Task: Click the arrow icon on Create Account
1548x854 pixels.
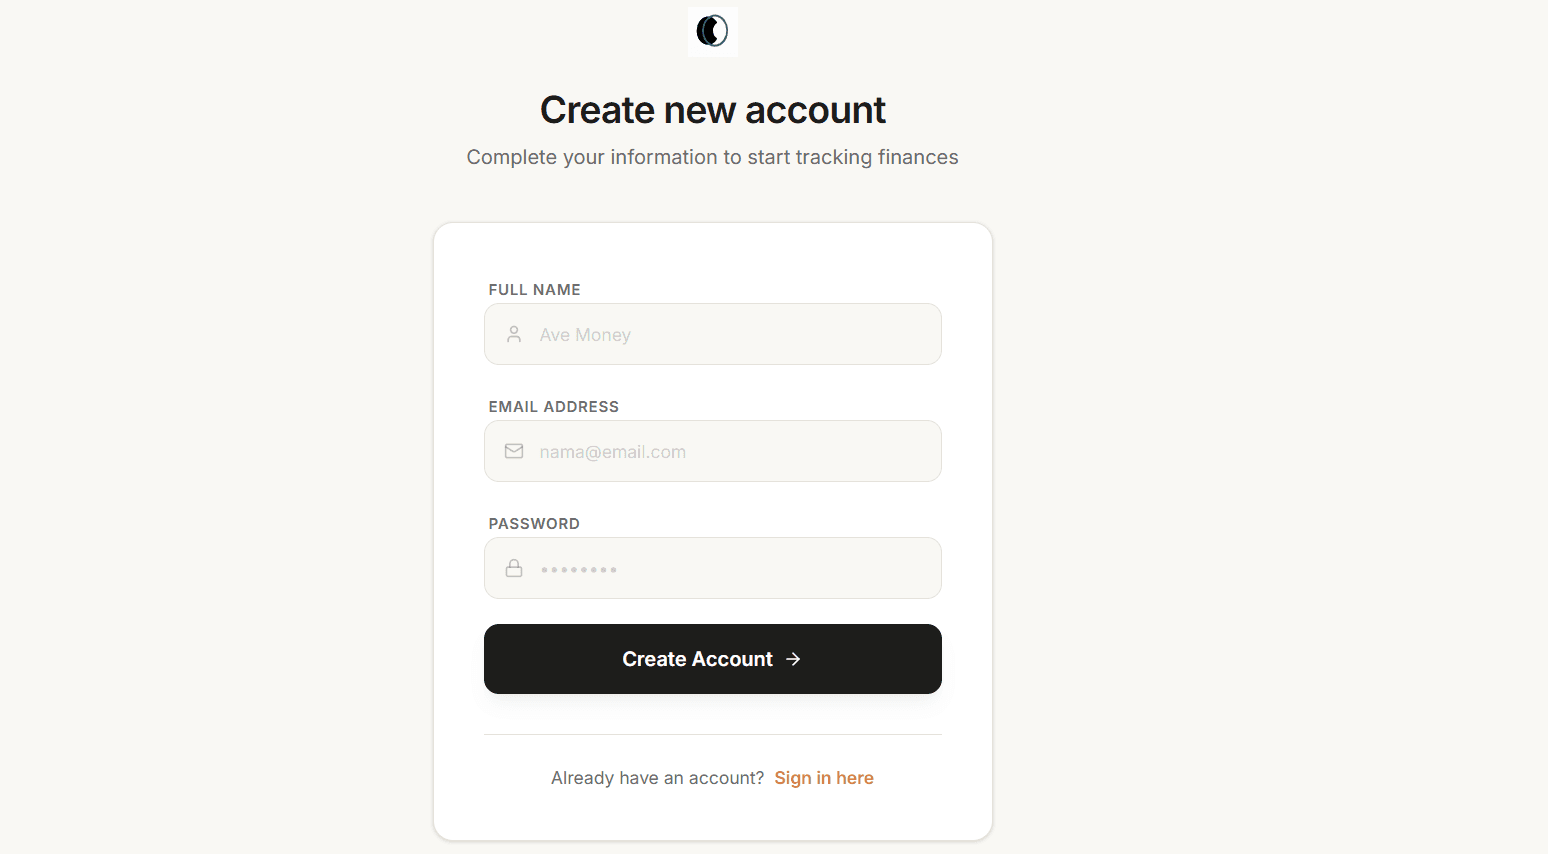Action: [793, 659]
